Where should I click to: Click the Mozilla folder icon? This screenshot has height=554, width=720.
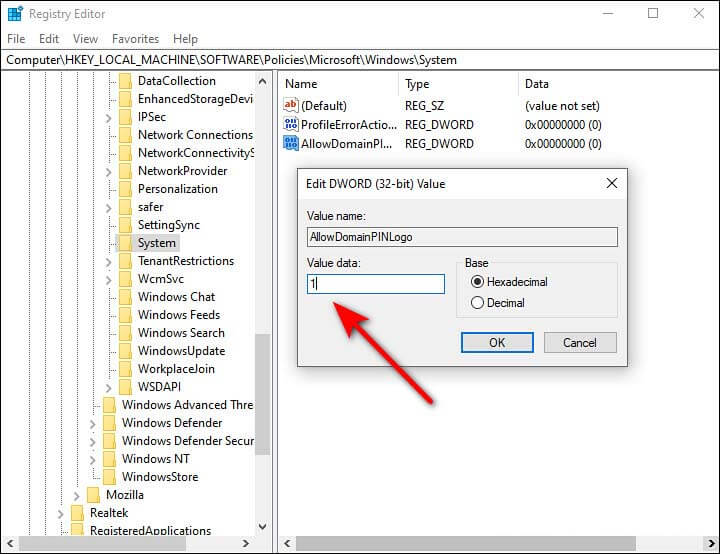[94, 495]
